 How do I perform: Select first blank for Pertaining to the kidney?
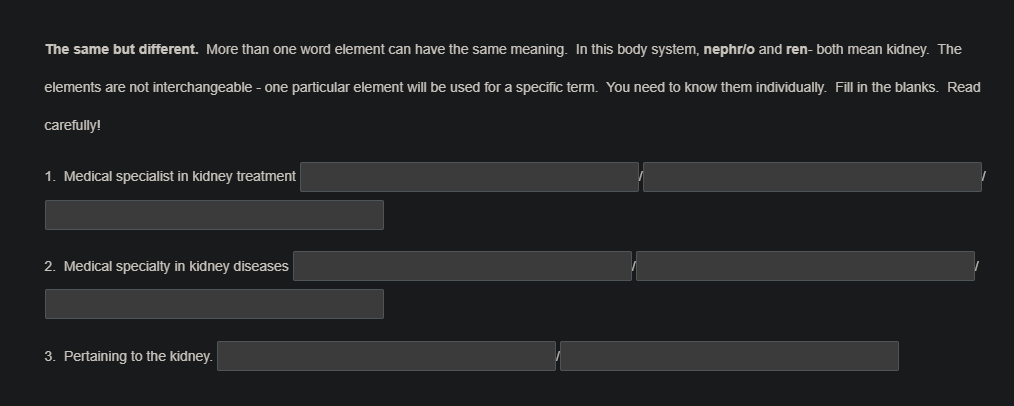(x=386, y=356)
